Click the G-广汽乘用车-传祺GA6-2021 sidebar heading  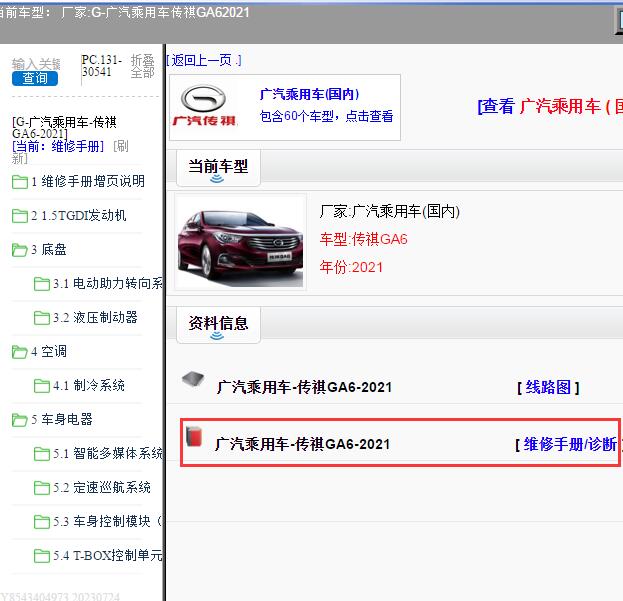tap(64, 128)
